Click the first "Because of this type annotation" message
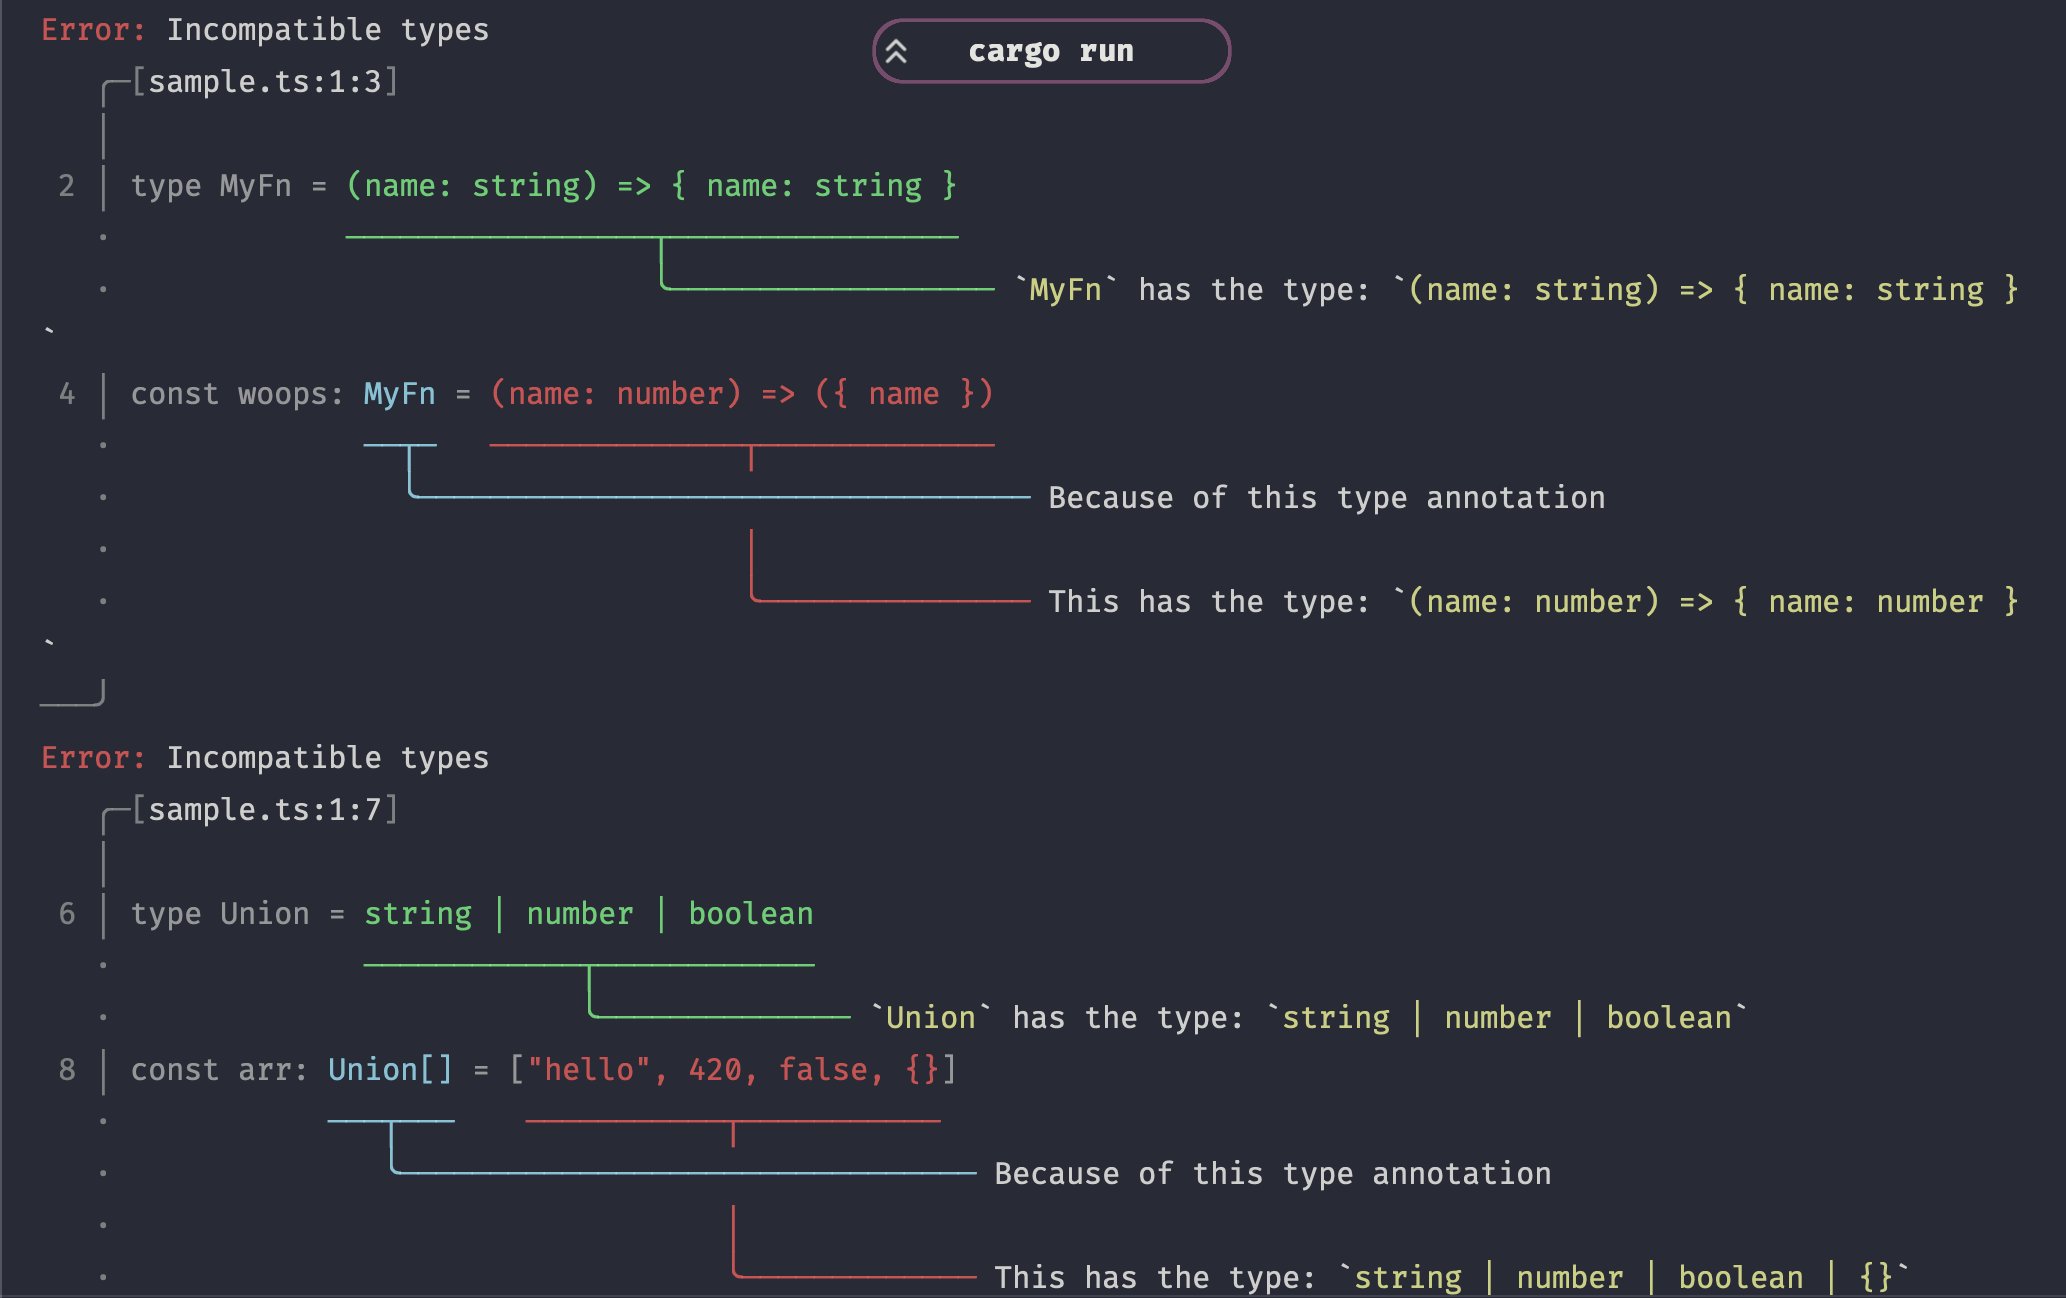Image resolution: width=2066 pixels, height=1298 pixels. 1326,498
